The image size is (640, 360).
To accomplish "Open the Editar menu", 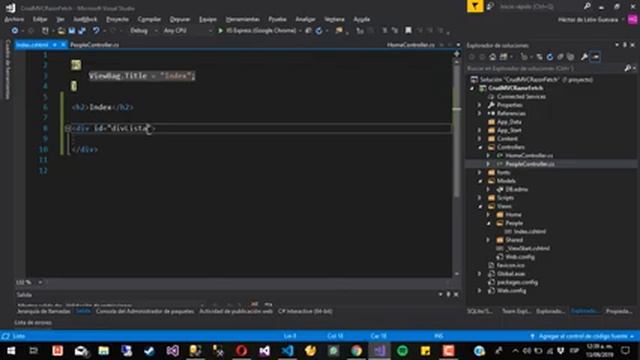I will pyautogui.click(x=40, y=19).
